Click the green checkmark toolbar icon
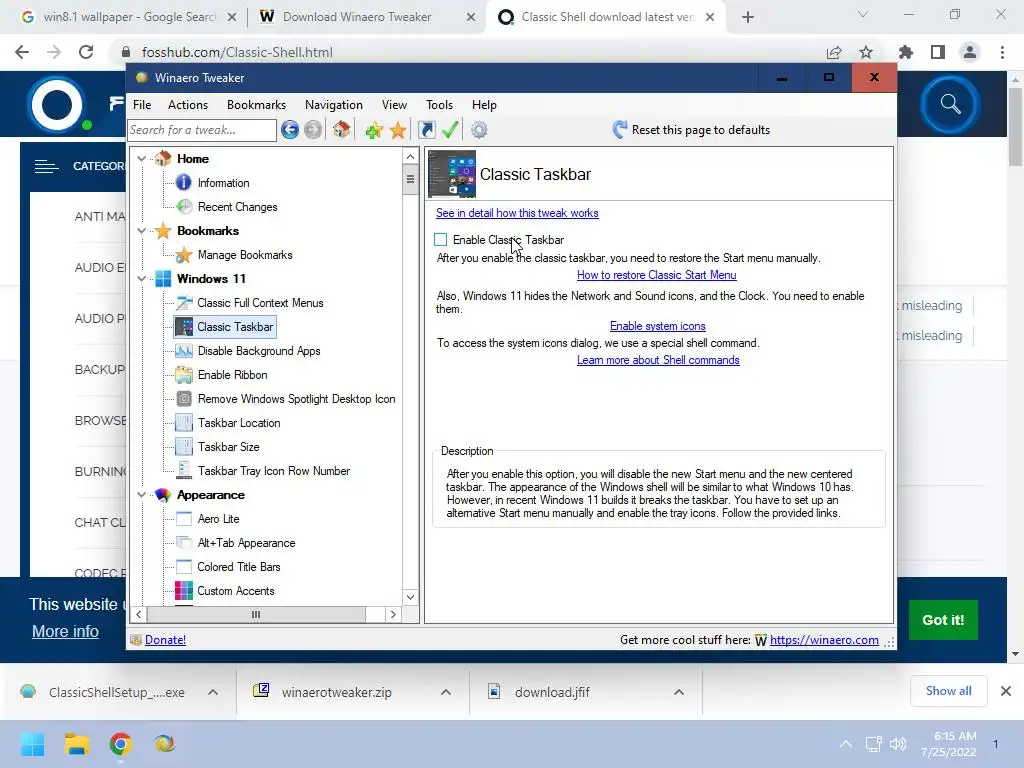Image resolution: width=1024 pixels, height=768 pixels. click(450, 130)
